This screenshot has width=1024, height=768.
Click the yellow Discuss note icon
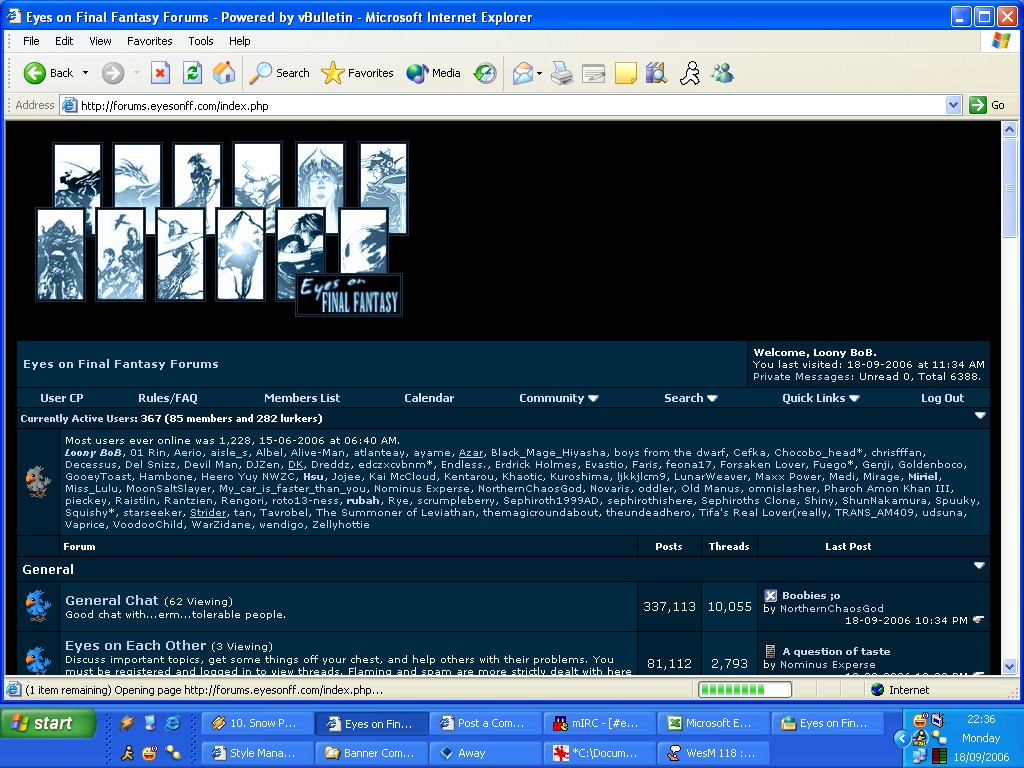tap(626, 72)
